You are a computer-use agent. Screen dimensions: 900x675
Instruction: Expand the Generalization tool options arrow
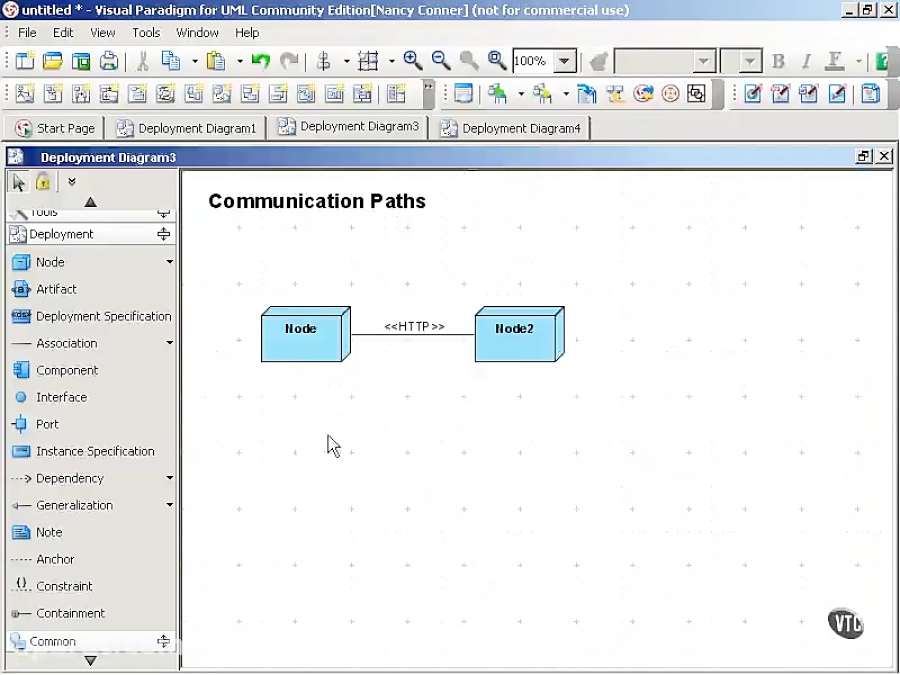coord(168,505)
